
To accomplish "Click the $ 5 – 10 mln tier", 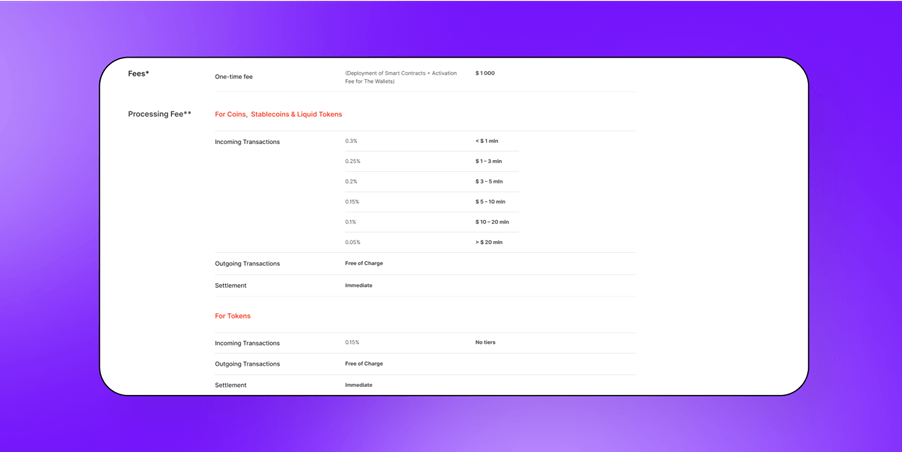I will coord(490,202).
